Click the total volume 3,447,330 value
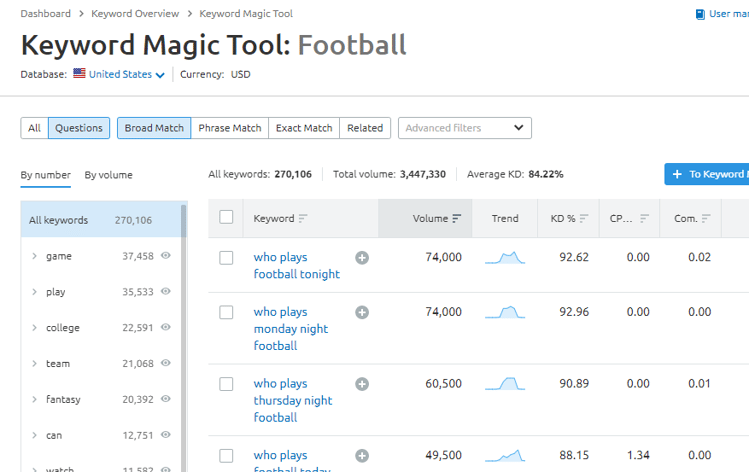This screenshot has width=749, height=472. point(423,174)
